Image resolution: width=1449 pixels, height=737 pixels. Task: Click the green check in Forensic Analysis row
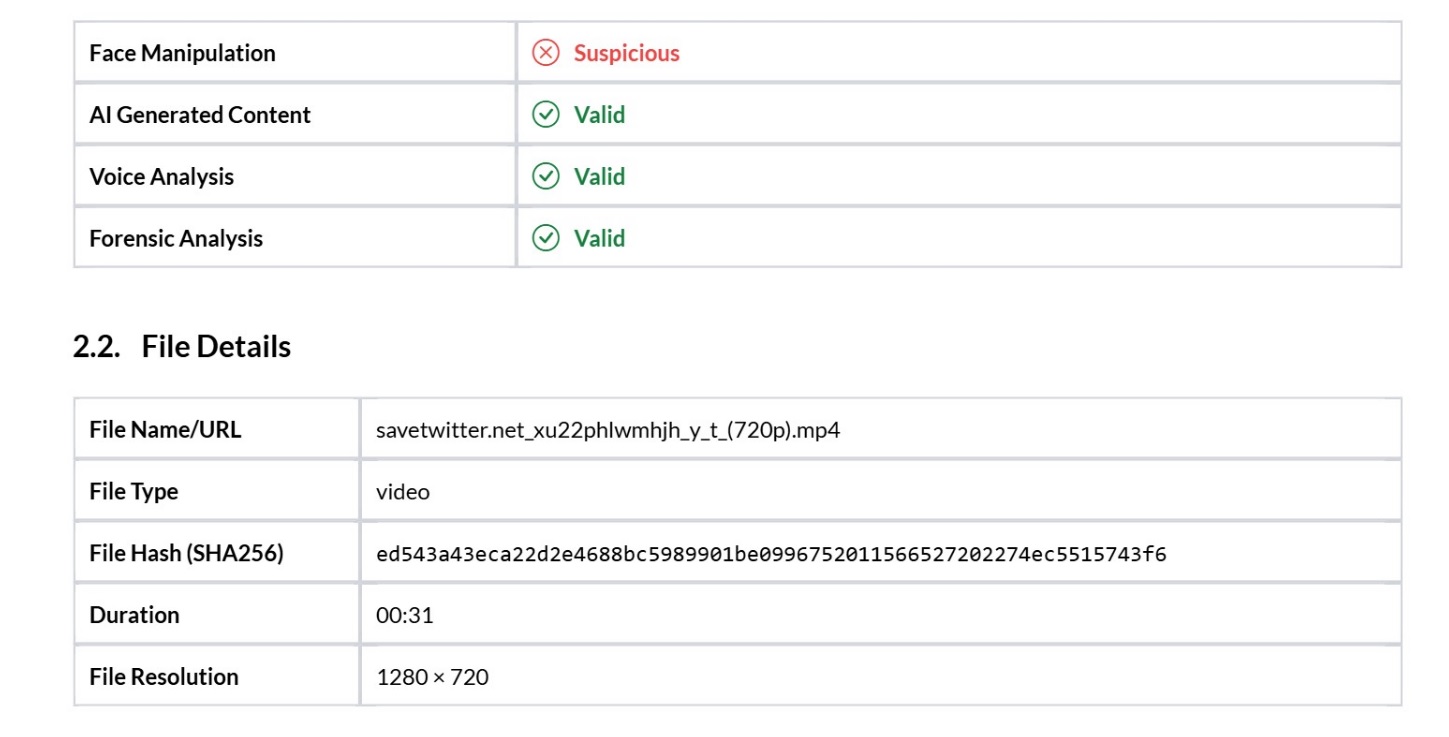point(545,238)
